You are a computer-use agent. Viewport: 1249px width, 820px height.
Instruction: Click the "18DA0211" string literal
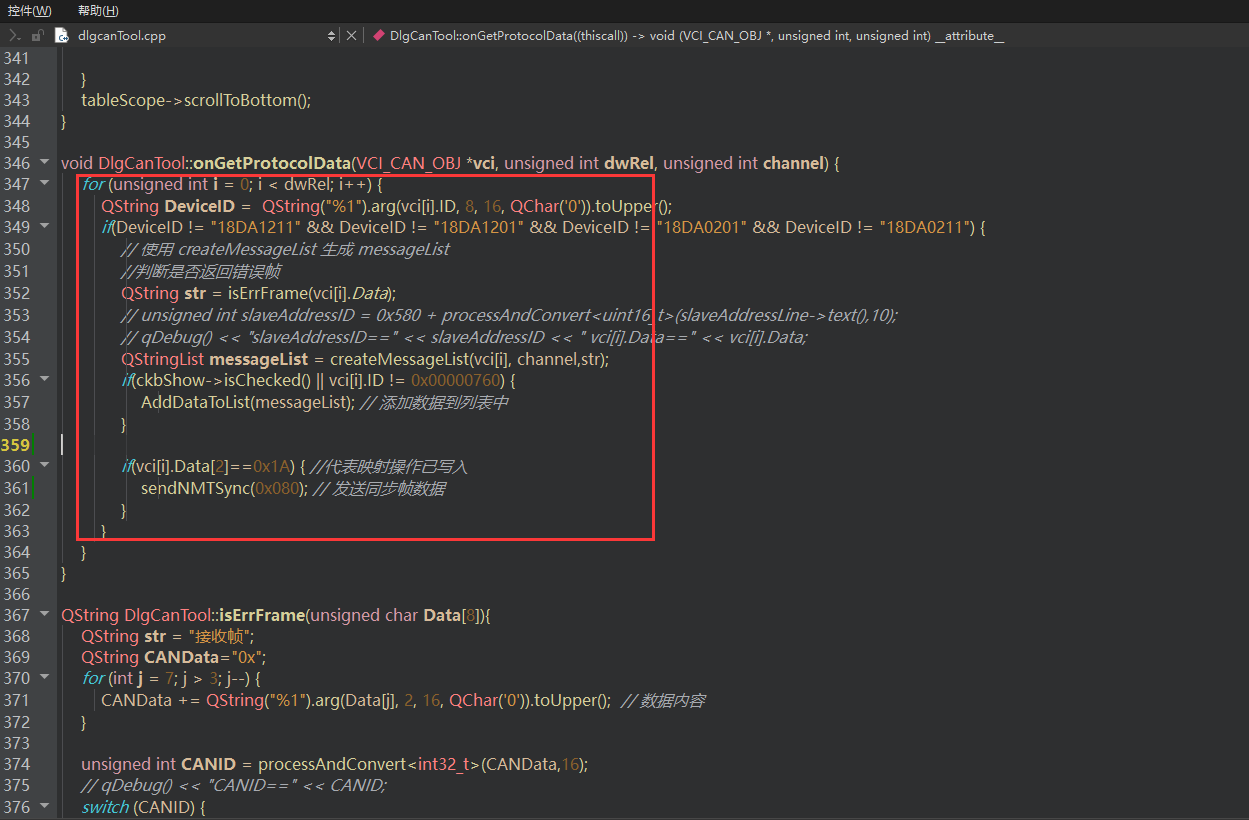tap(926, 227)
